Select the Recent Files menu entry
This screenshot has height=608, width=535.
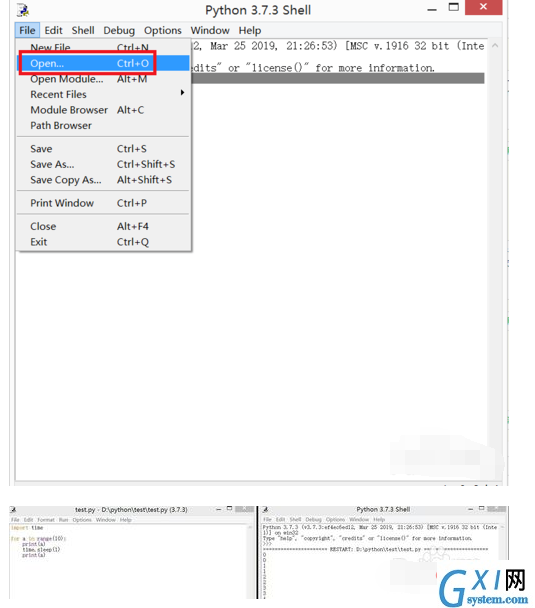pyautogui.click(x=104, y=94)
